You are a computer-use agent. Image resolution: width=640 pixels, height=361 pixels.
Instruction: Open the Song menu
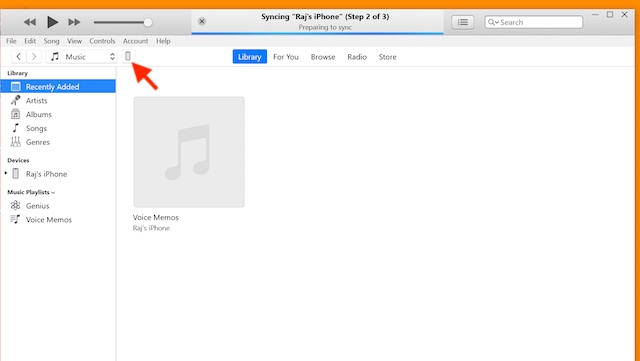(x=51, y=41)
